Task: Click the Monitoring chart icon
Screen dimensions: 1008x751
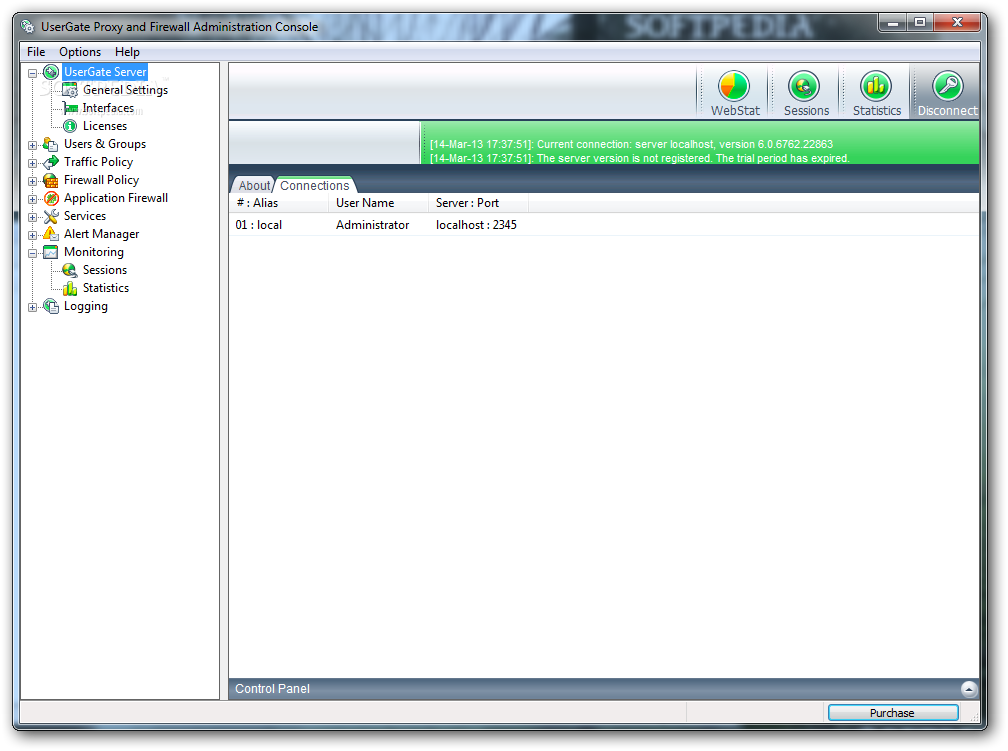Action: click(51, 252)
